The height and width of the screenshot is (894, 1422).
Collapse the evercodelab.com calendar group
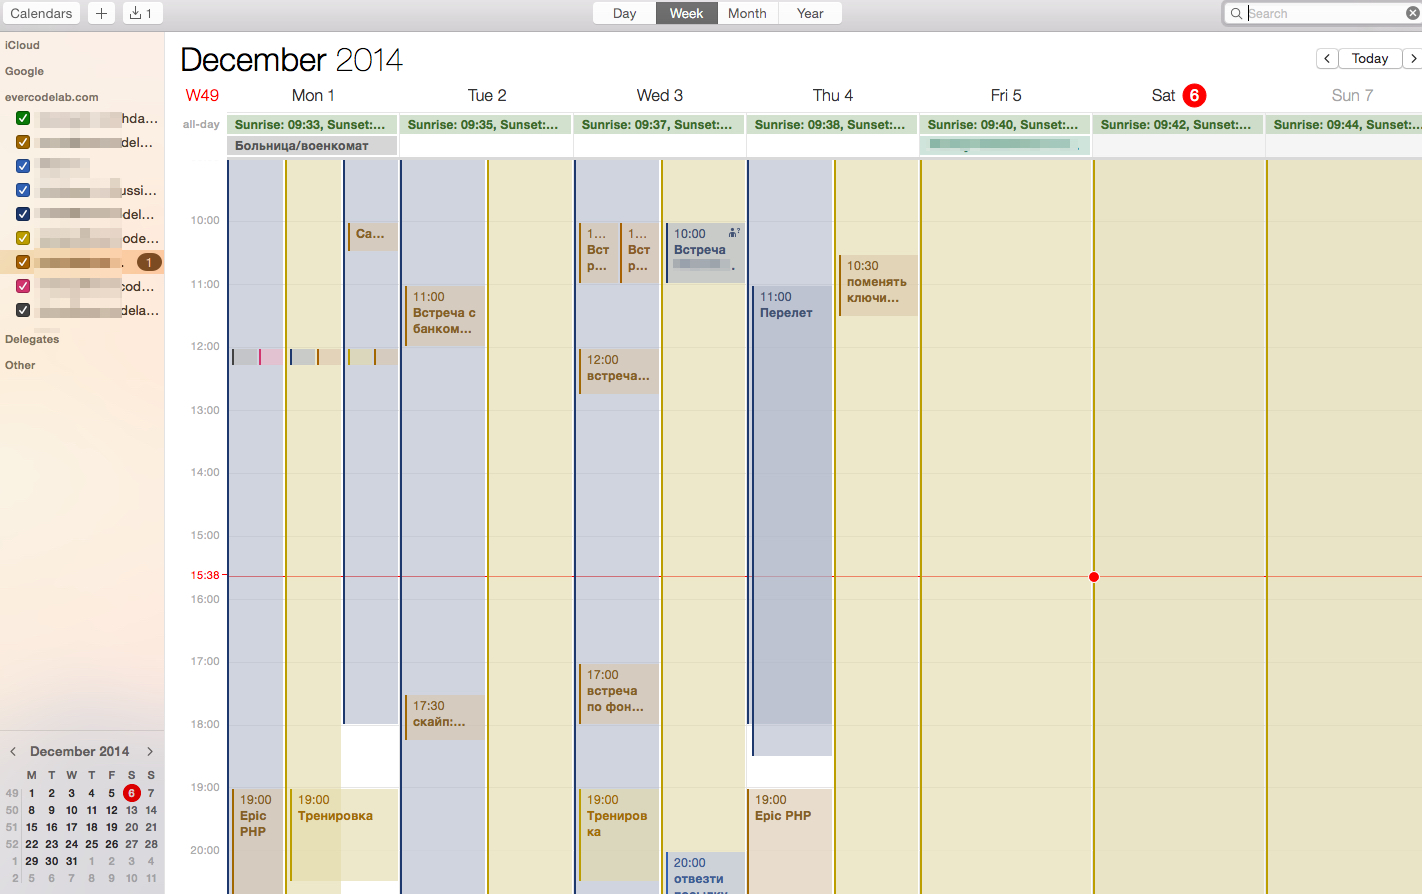tap(51, 97)
